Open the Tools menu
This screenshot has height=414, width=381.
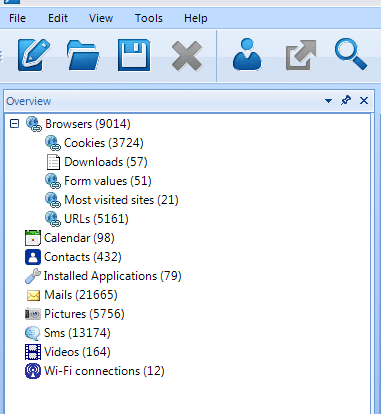[149, 18]
